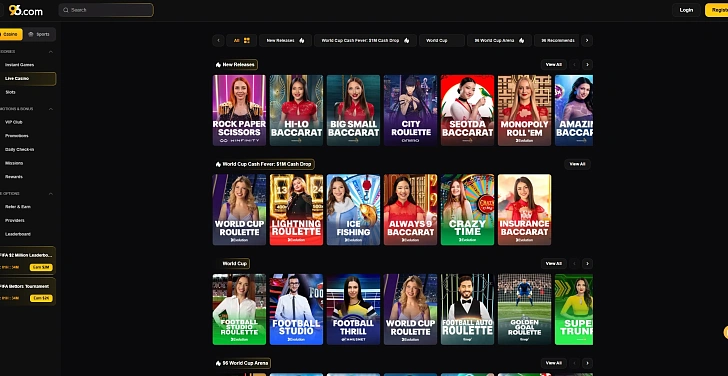Go to next World Cup games arrow

click(x=587, y=263)
